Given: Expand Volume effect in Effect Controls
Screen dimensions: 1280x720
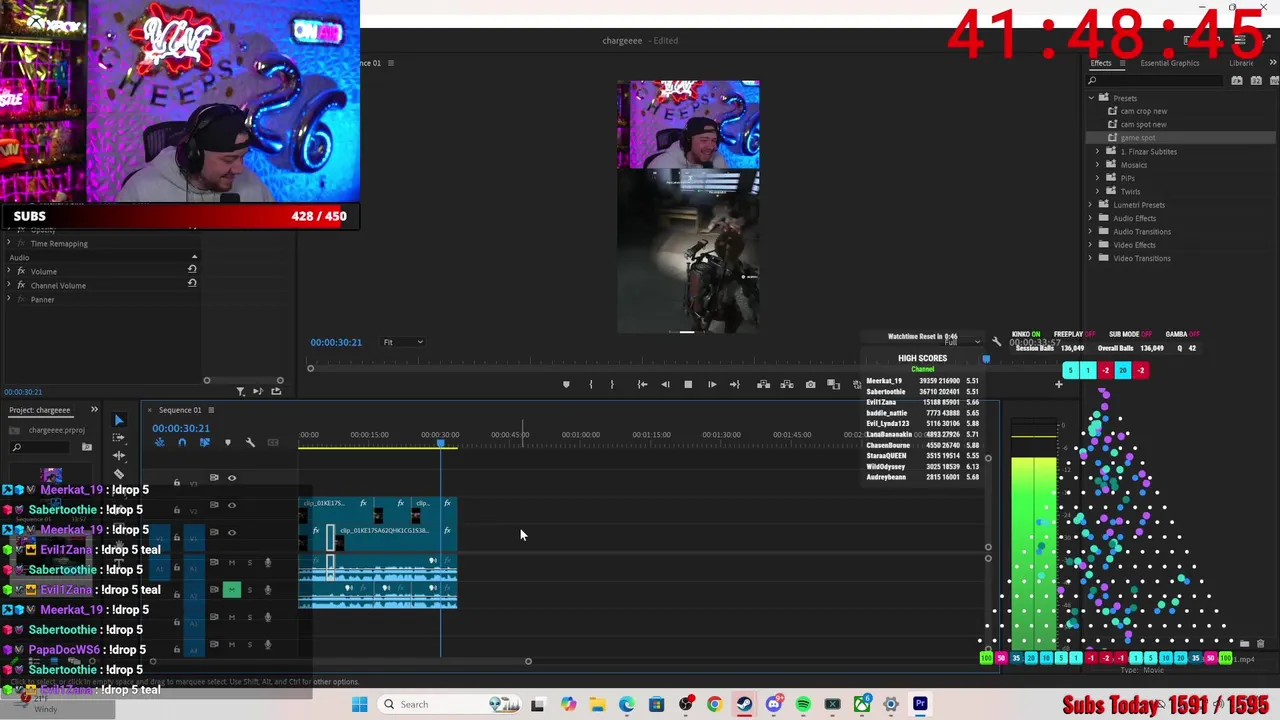Looking at the screenshot, I should (9, 271).
